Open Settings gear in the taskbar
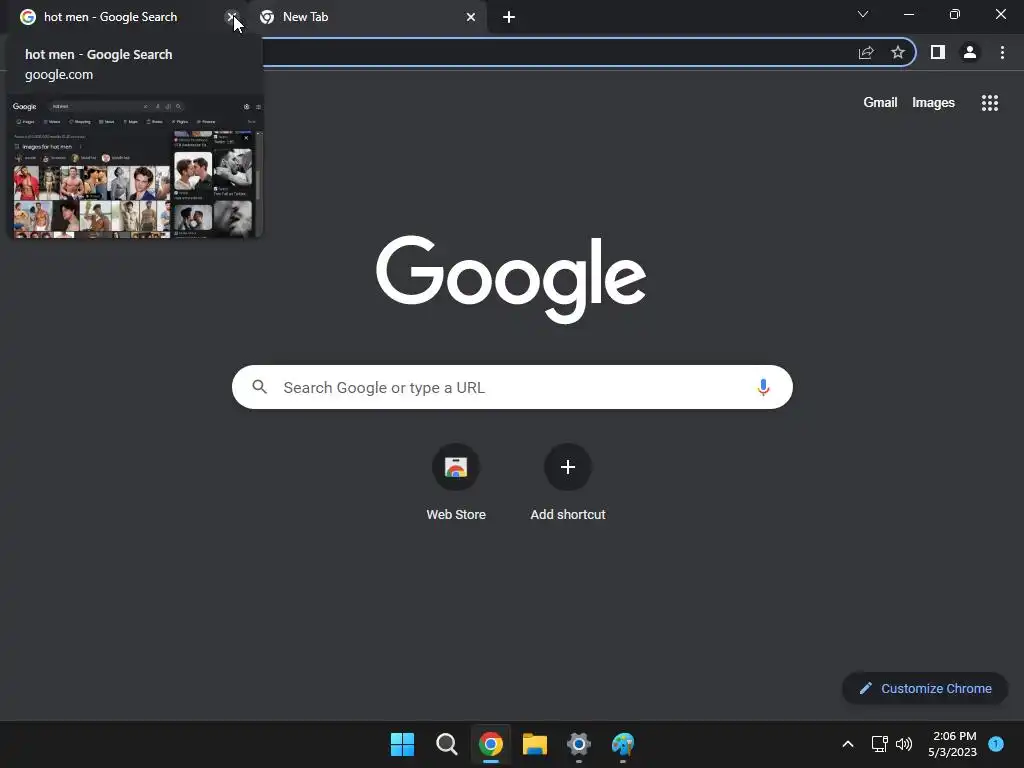Viewport: 1024px width, 768px height. pyautogui.click(x=579, y=744)
